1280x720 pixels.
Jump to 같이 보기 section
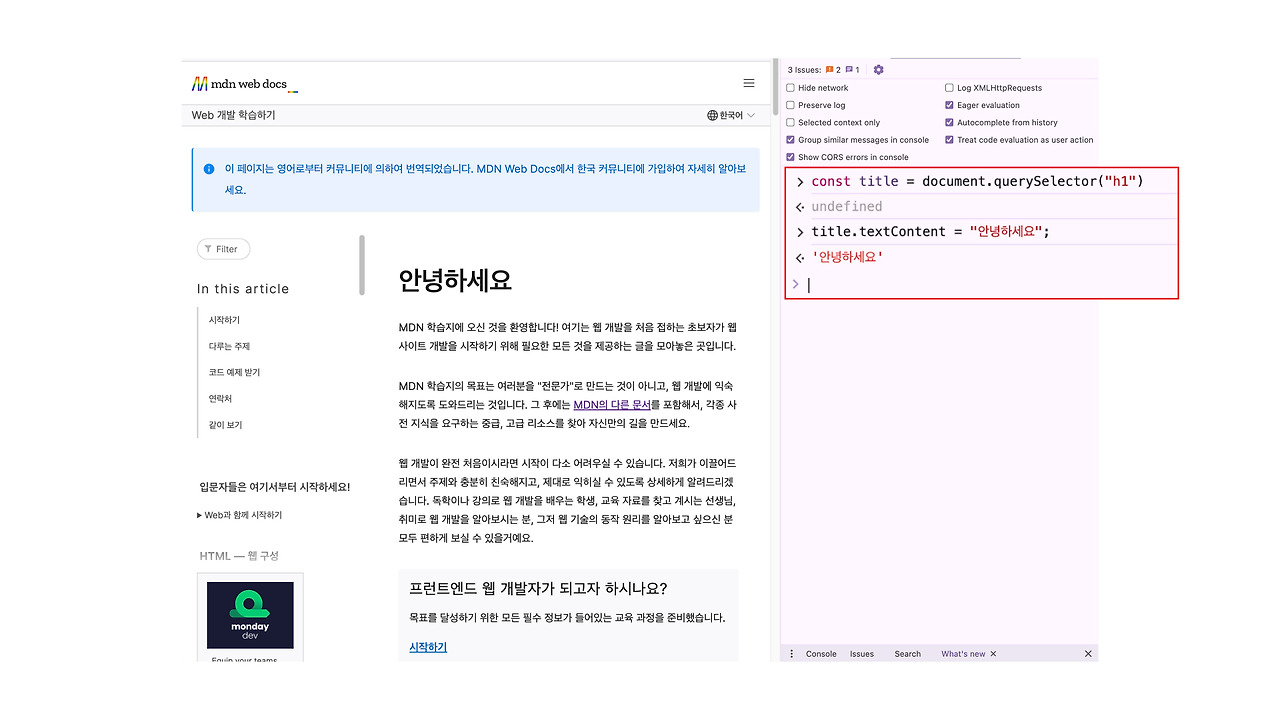pos(225,425)
